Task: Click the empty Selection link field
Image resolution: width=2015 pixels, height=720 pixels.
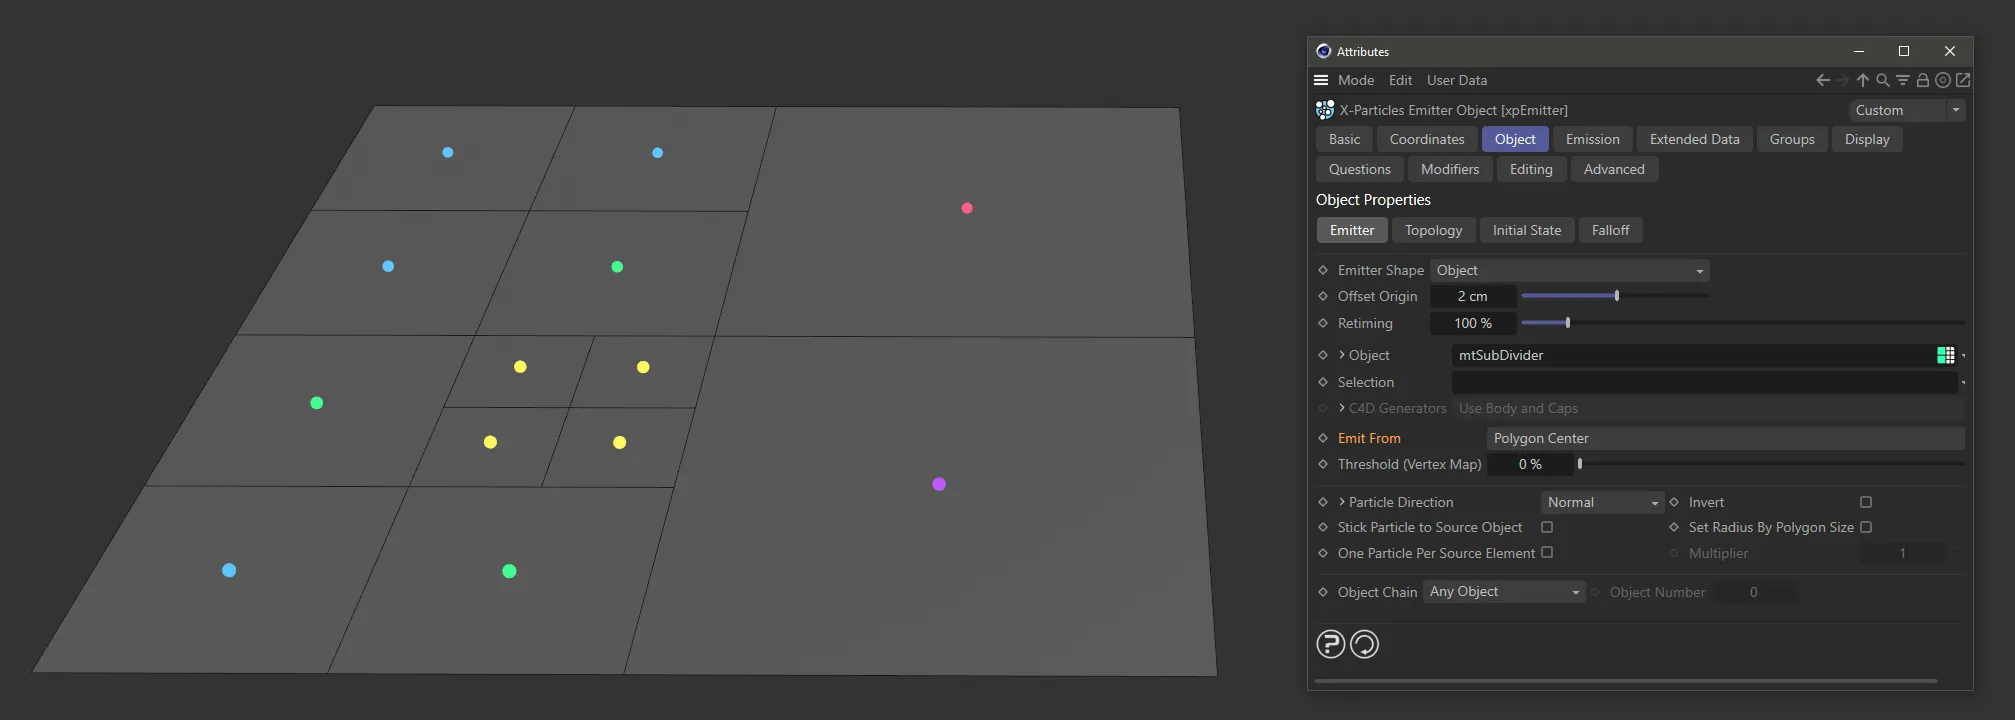Action: click(1704, 382)
